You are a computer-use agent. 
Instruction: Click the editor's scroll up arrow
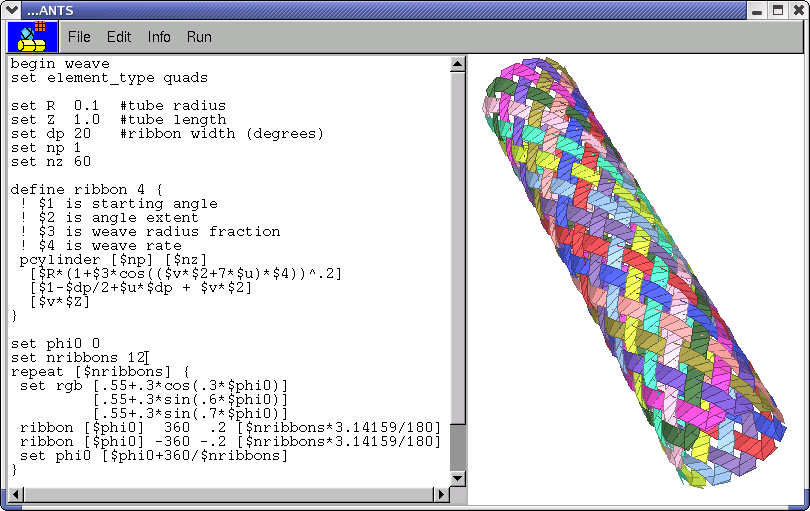pyautogui.click(x=458, y=64)
